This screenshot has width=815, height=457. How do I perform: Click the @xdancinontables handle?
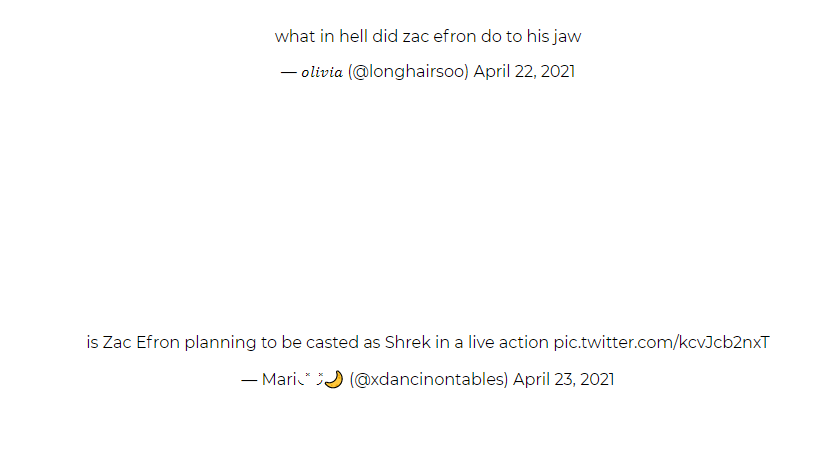429,379
